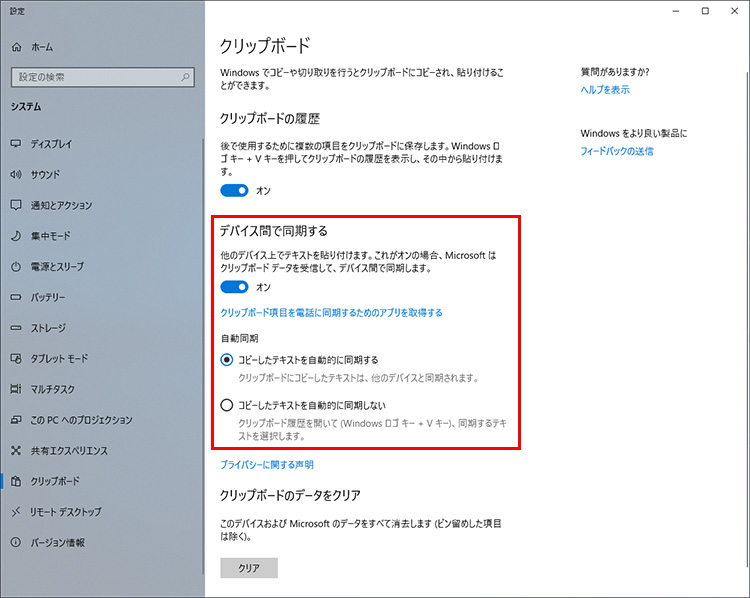Open Power and Sleep icon
Image resolution: width=750 pixels, height=598 pixels.
click(x=16, y=267)
